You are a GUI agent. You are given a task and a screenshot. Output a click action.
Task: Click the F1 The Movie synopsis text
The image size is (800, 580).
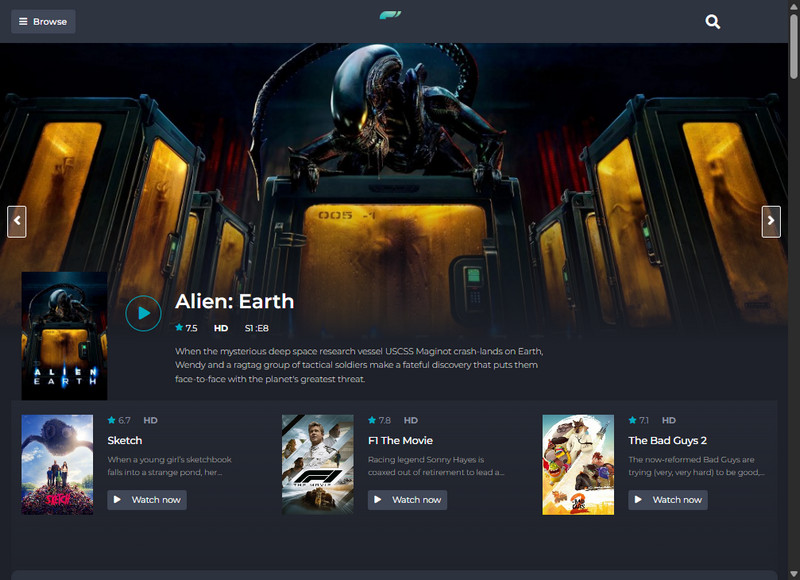[x=436, y=466]
